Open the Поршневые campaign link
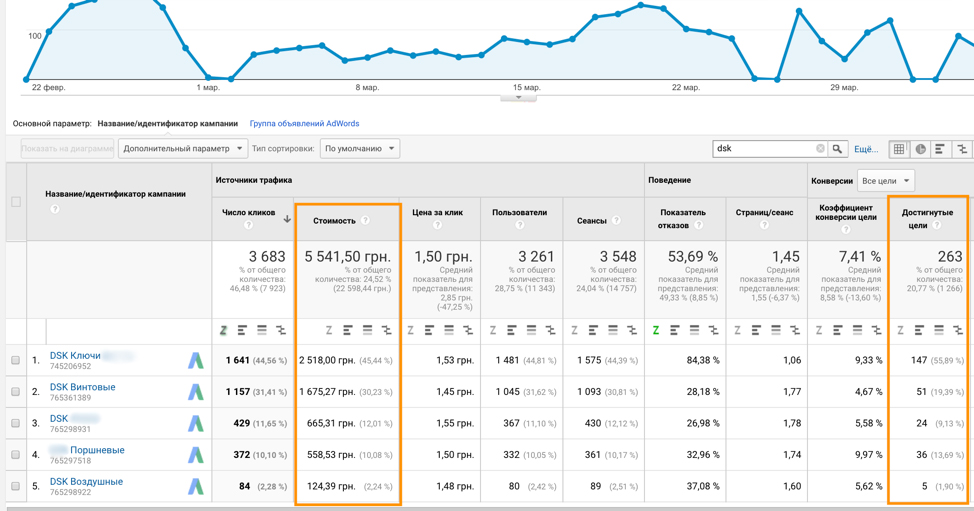Viewport: 974px width, 511px height. click(x=98, y=450)
